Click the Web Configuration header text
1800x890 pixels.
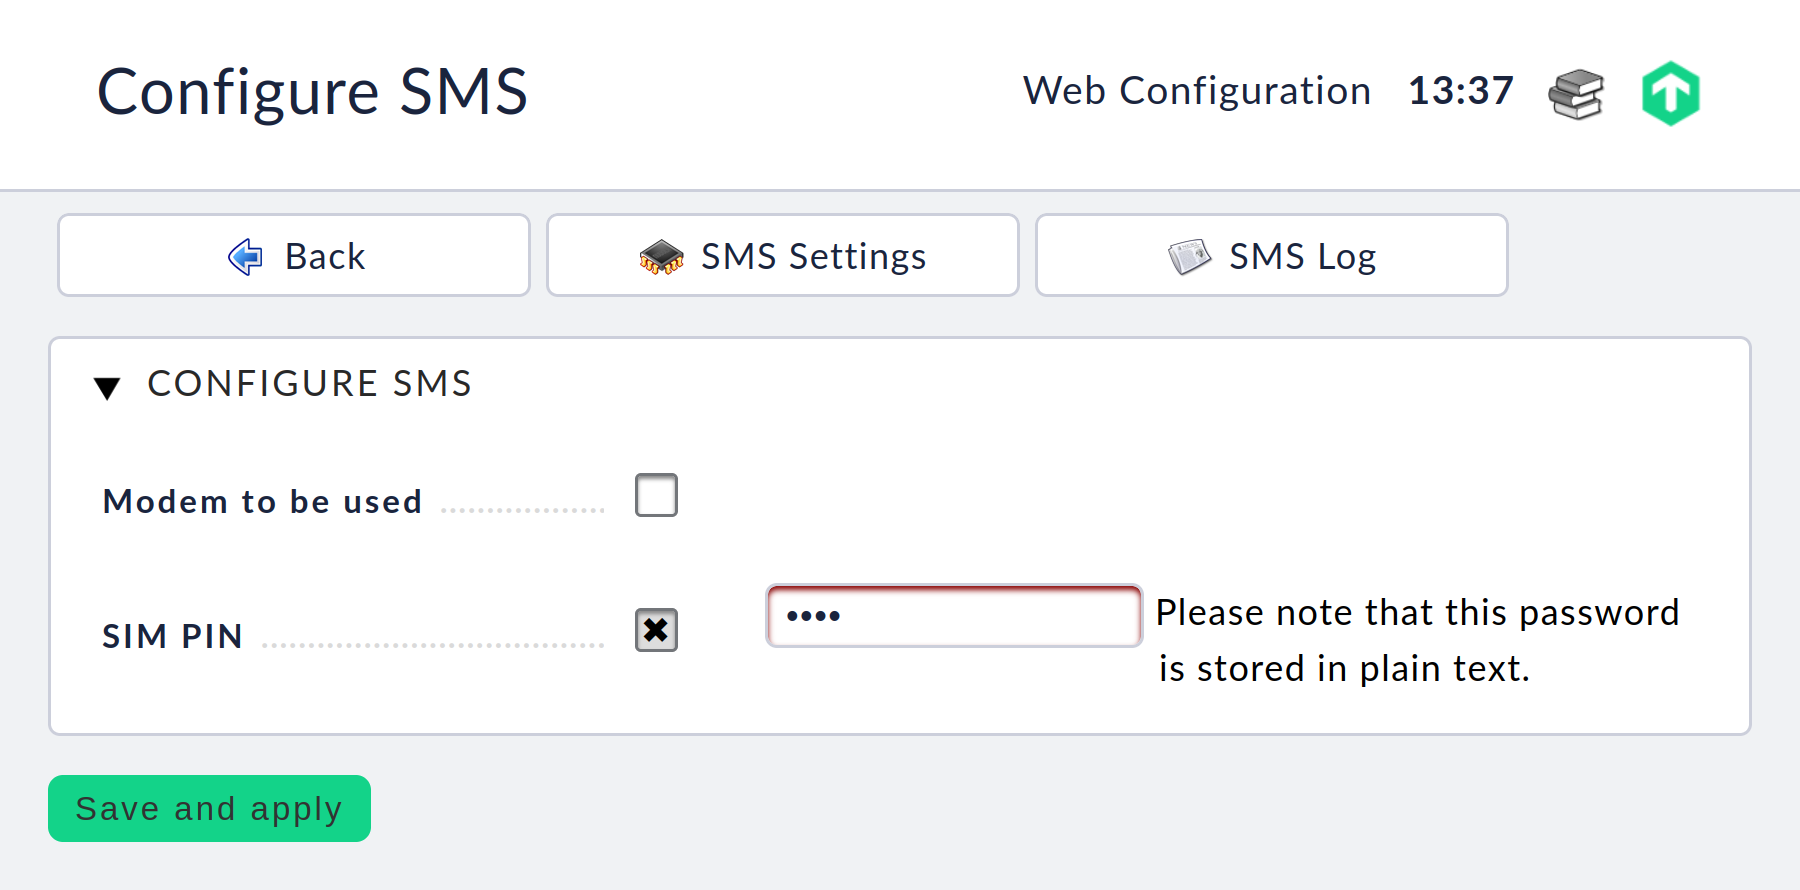pos(1197,91)
